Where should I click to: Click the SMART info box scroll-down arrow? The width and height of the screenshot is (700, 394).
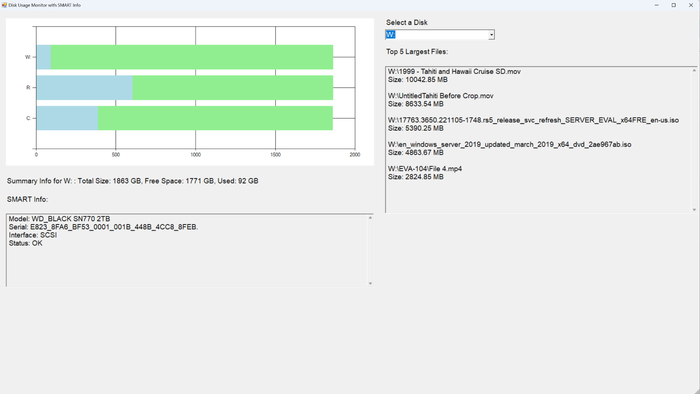point(370,283)
